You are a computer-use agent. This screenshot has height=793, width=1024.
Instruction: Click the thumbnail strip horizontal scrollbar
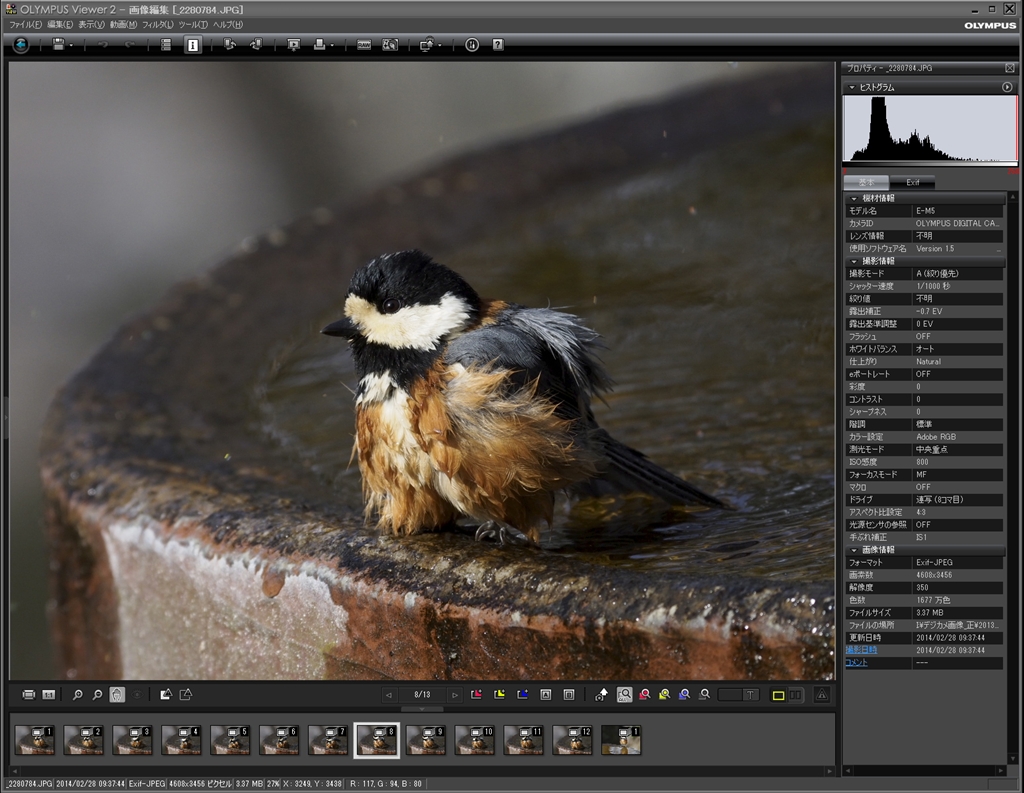point(420,771)
